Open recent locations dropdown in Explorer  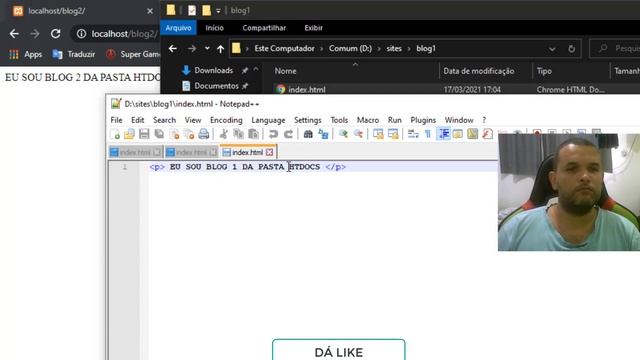click(x=207, y=49)
